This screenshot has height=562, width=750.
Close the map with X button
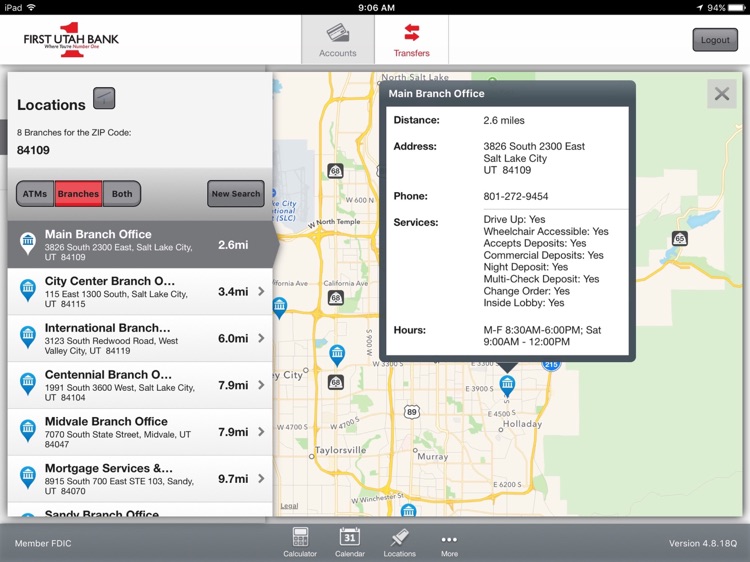[x=722, y=94]
